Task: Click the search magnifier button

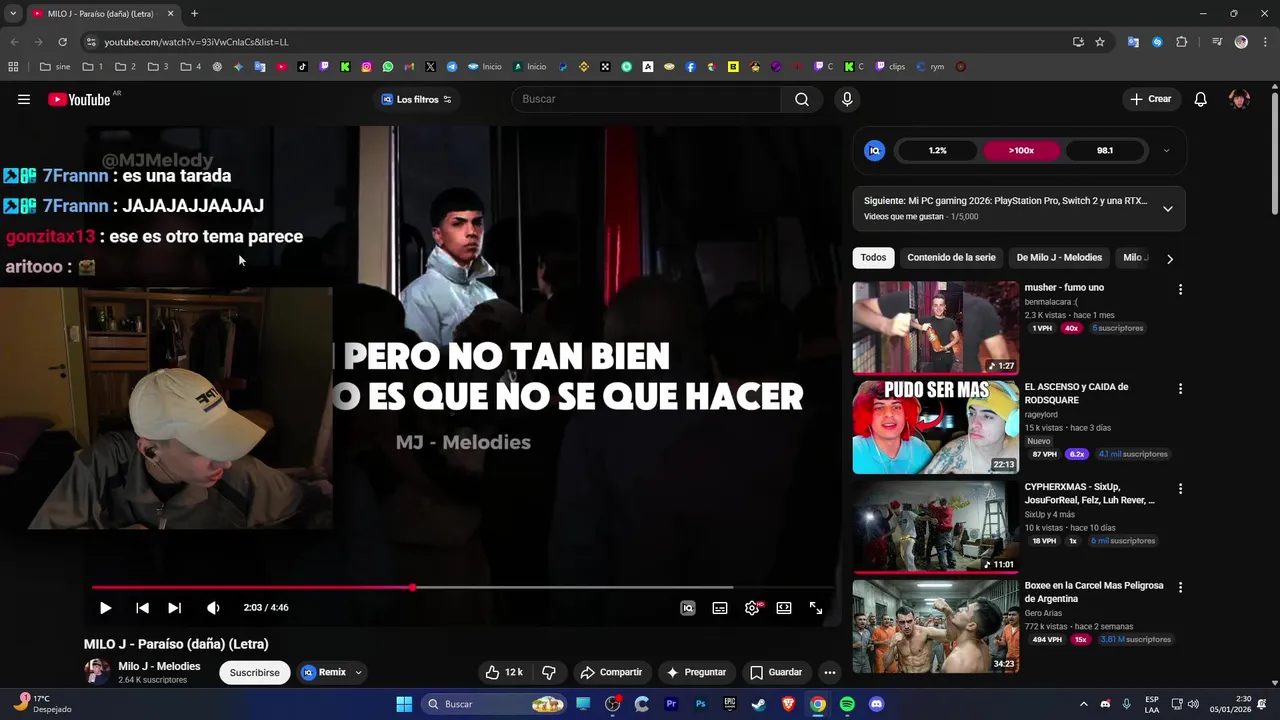Action: tap(801, 99)
